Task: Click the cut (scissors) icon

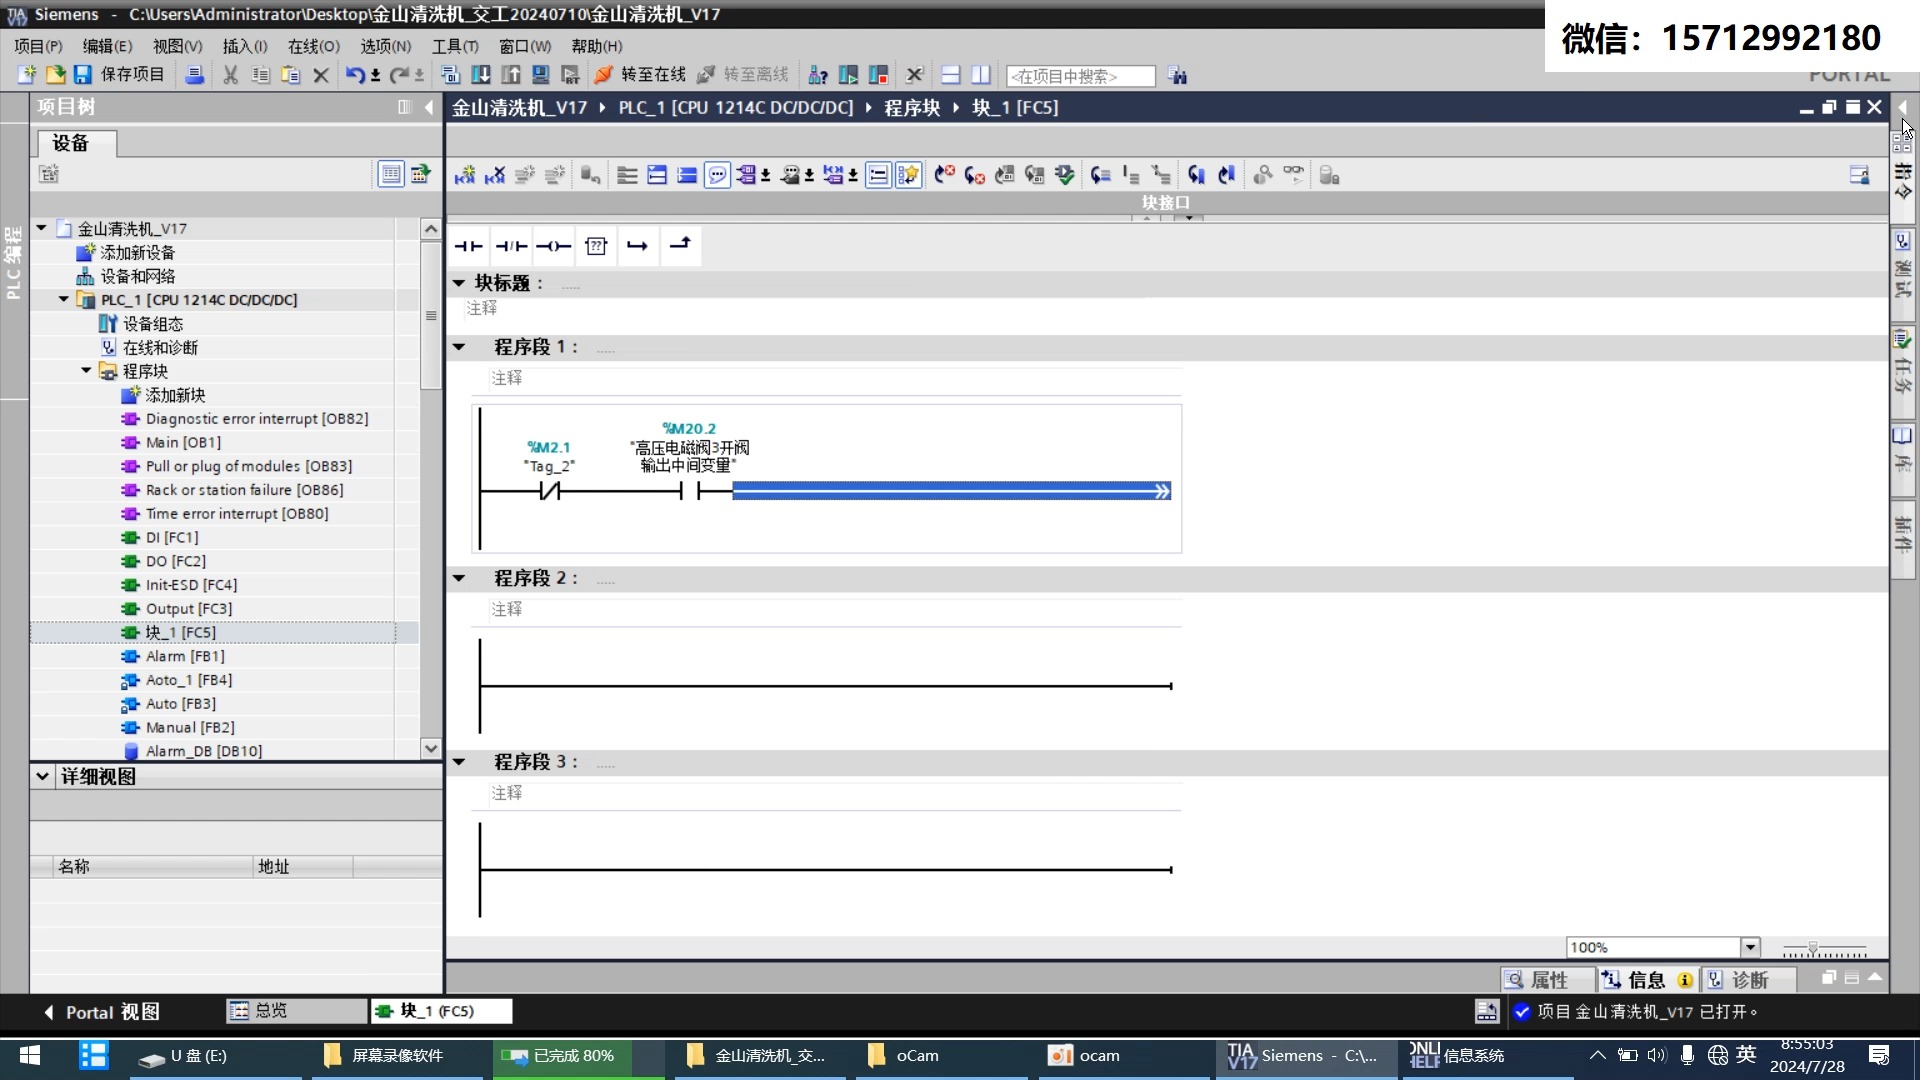Action: 230,75
